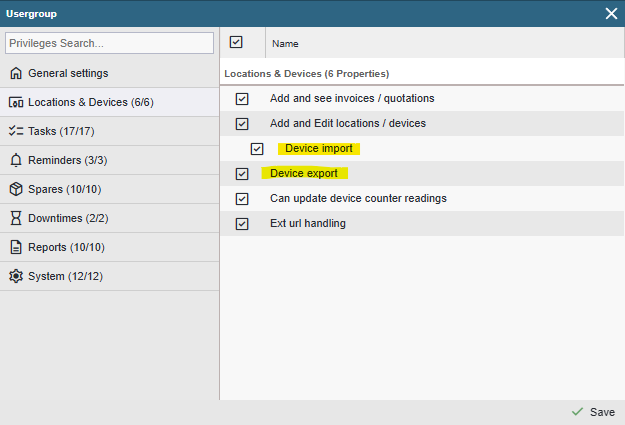Screen dimensions: 625x425
Task: Click the Reports document icon
Action: (x=16, y=247)
